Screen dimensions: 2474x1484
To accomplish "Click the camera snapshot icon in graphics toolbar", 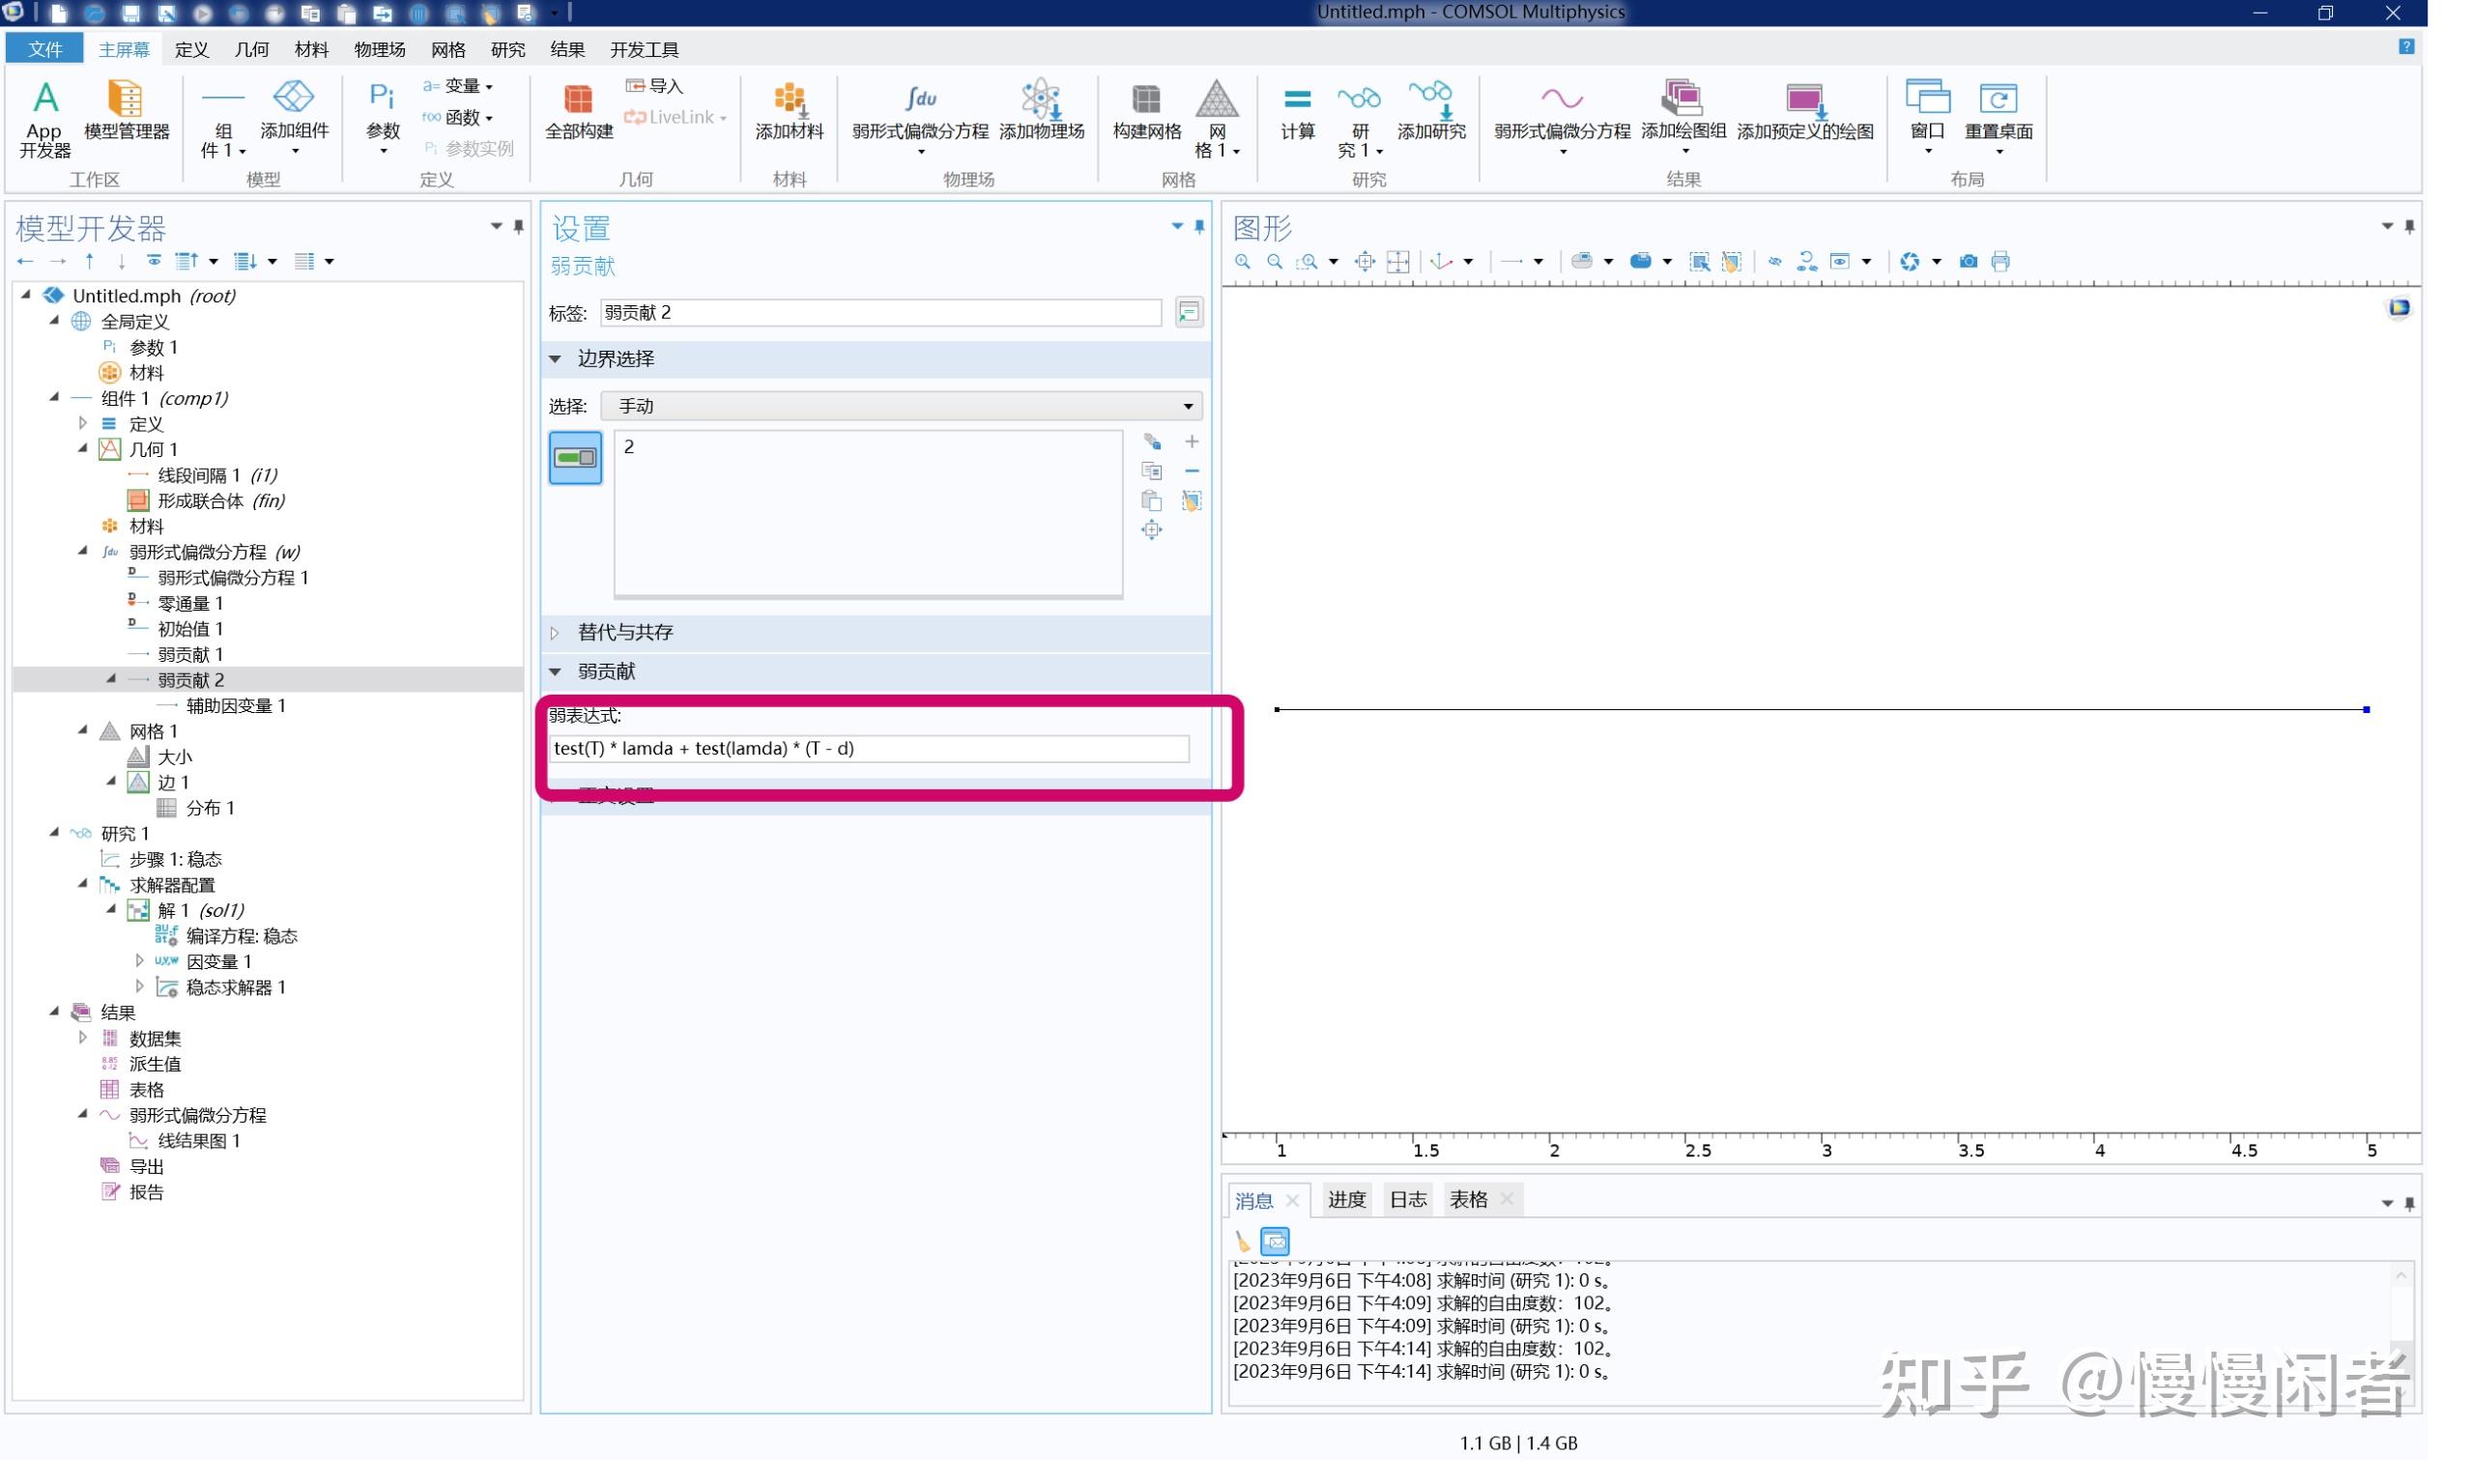I will [1968, 262].
